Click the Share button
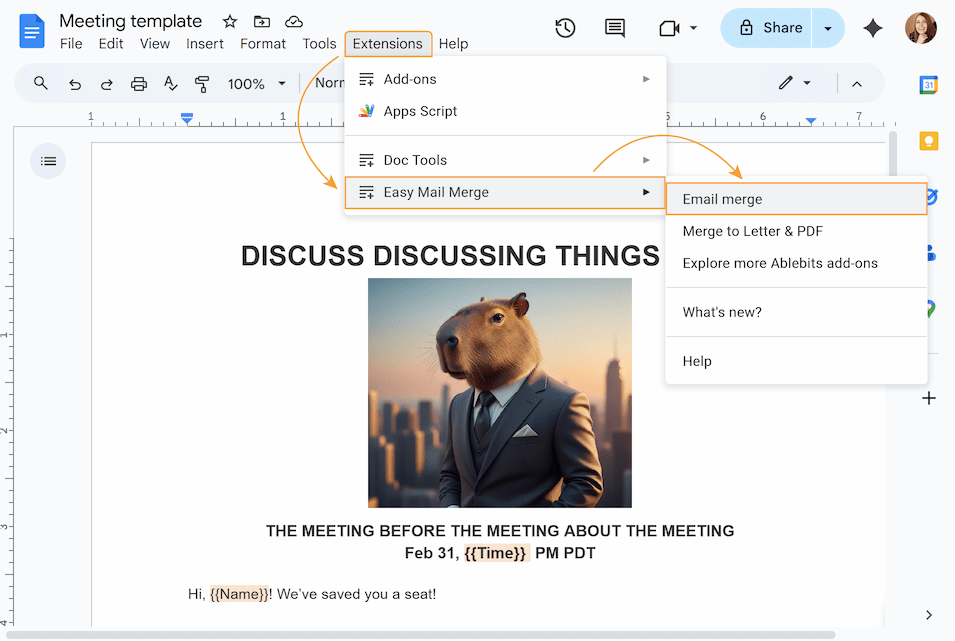Viewport: 955px width, 641px height. 766,28
